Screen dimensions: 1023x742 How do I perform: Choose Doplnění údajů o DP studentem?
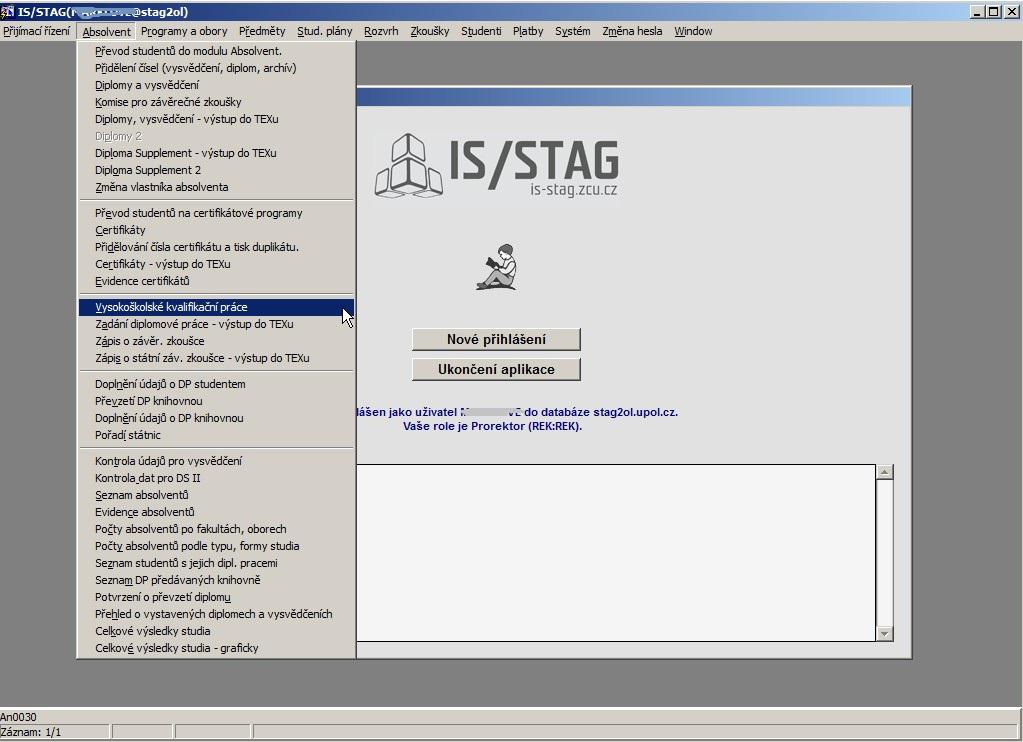pos(216,384)
